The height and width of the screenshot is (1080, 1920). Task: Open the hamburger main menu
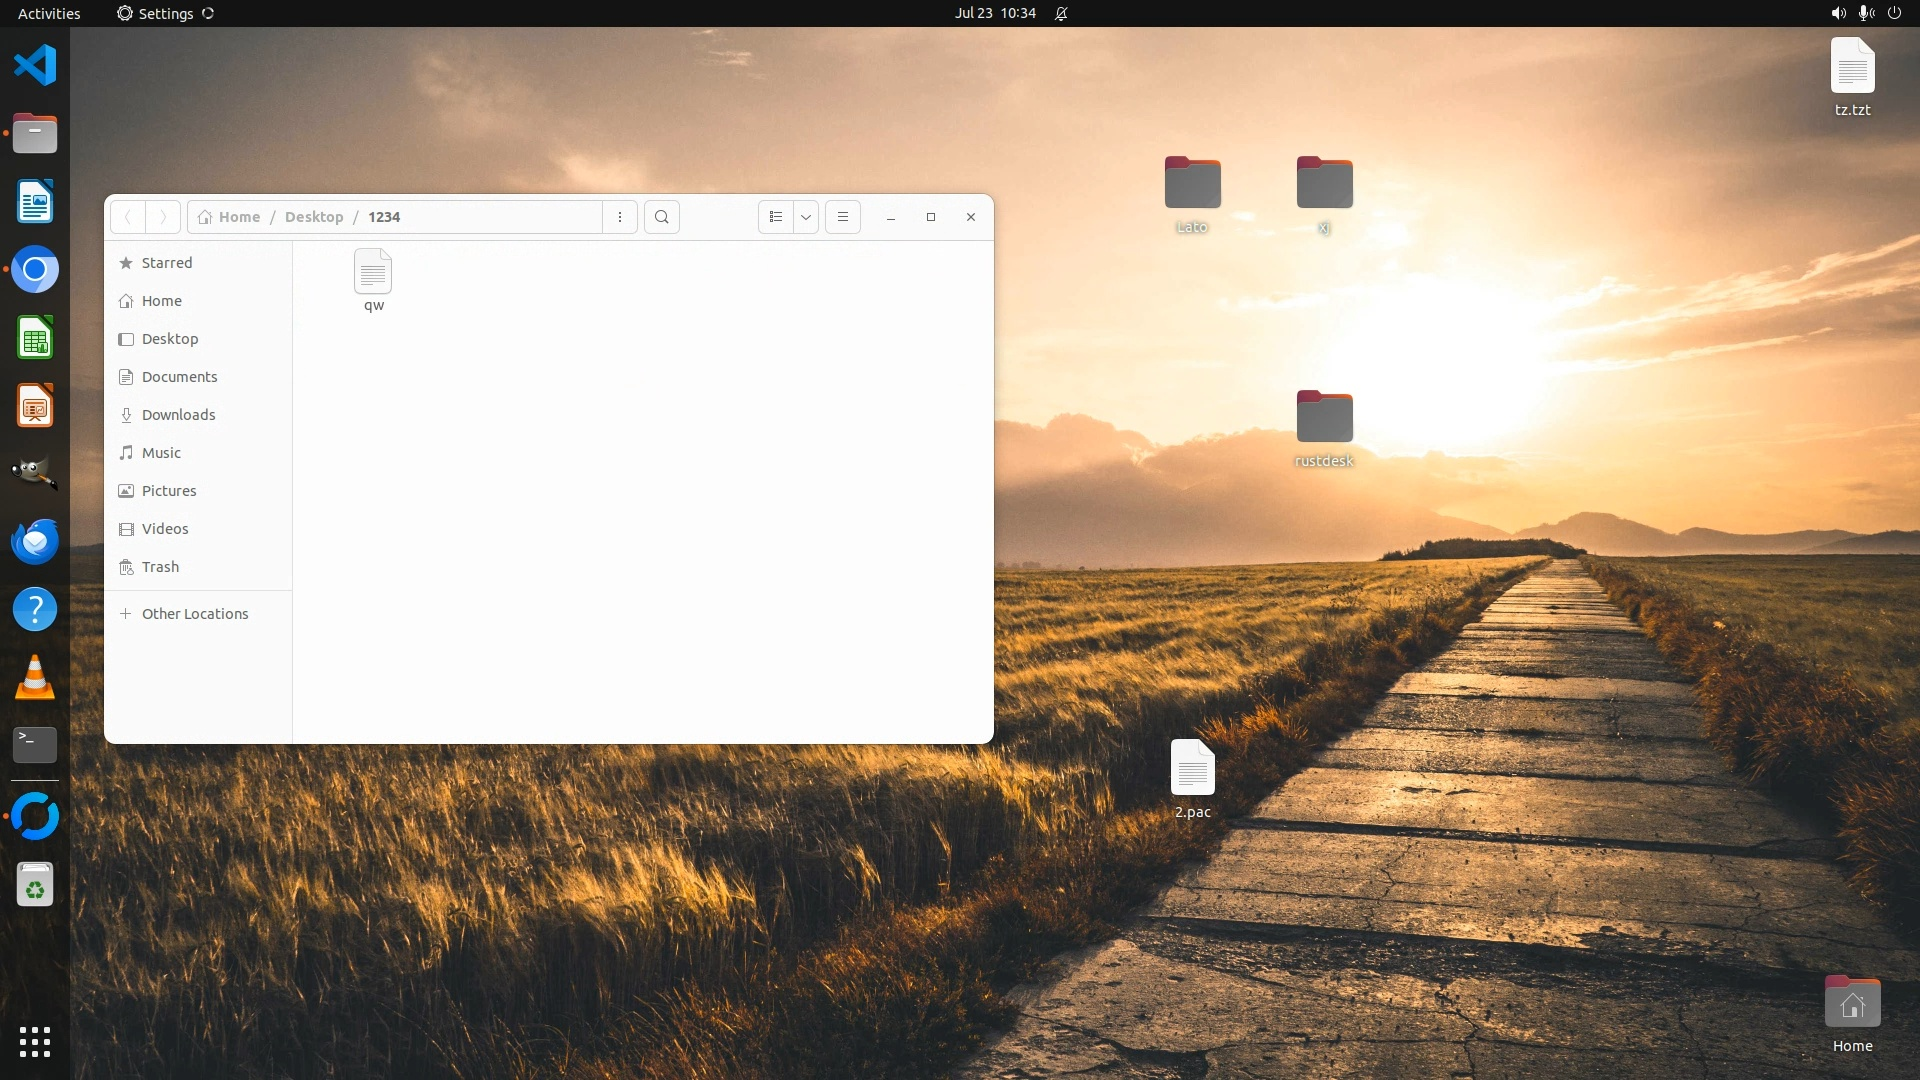point(843,217)
